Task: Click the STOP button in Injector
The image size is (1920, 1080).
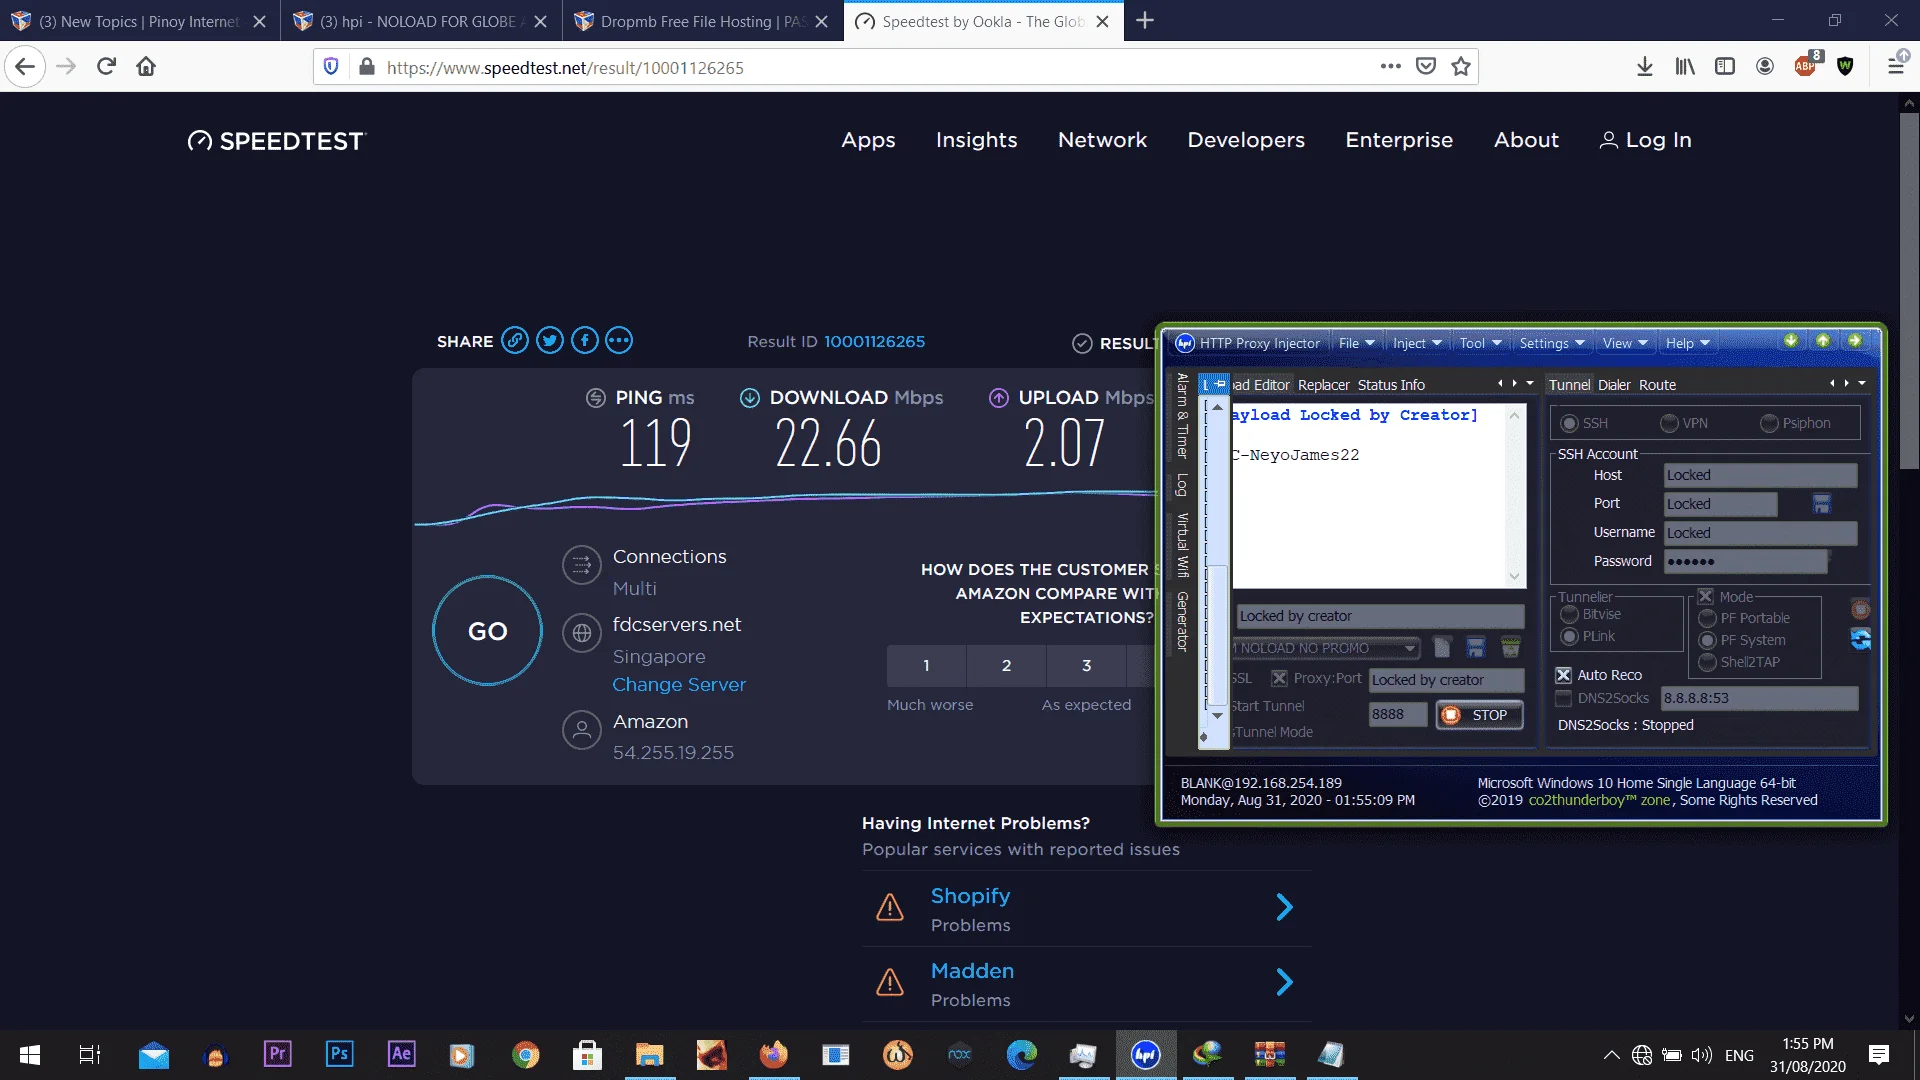Action: click(1479, 715)
